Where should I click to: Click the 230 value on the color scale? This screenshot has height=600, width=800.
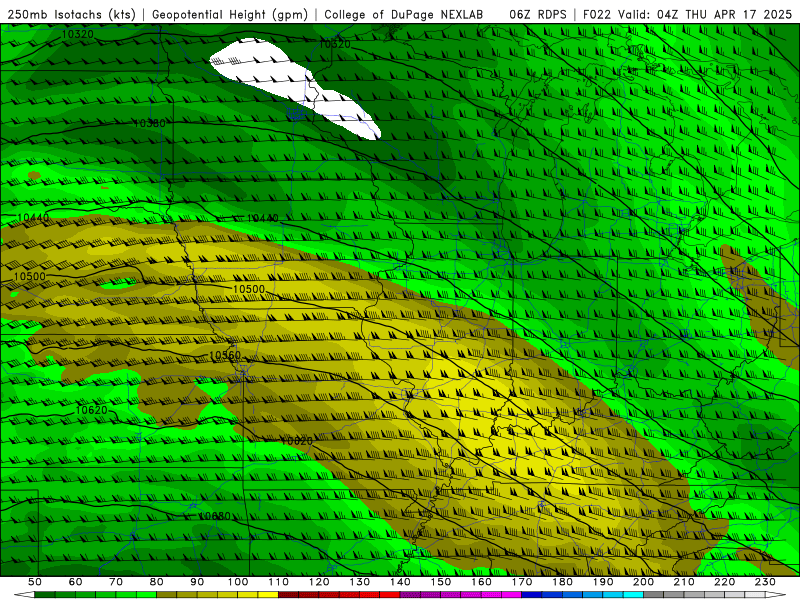[765, 582]
